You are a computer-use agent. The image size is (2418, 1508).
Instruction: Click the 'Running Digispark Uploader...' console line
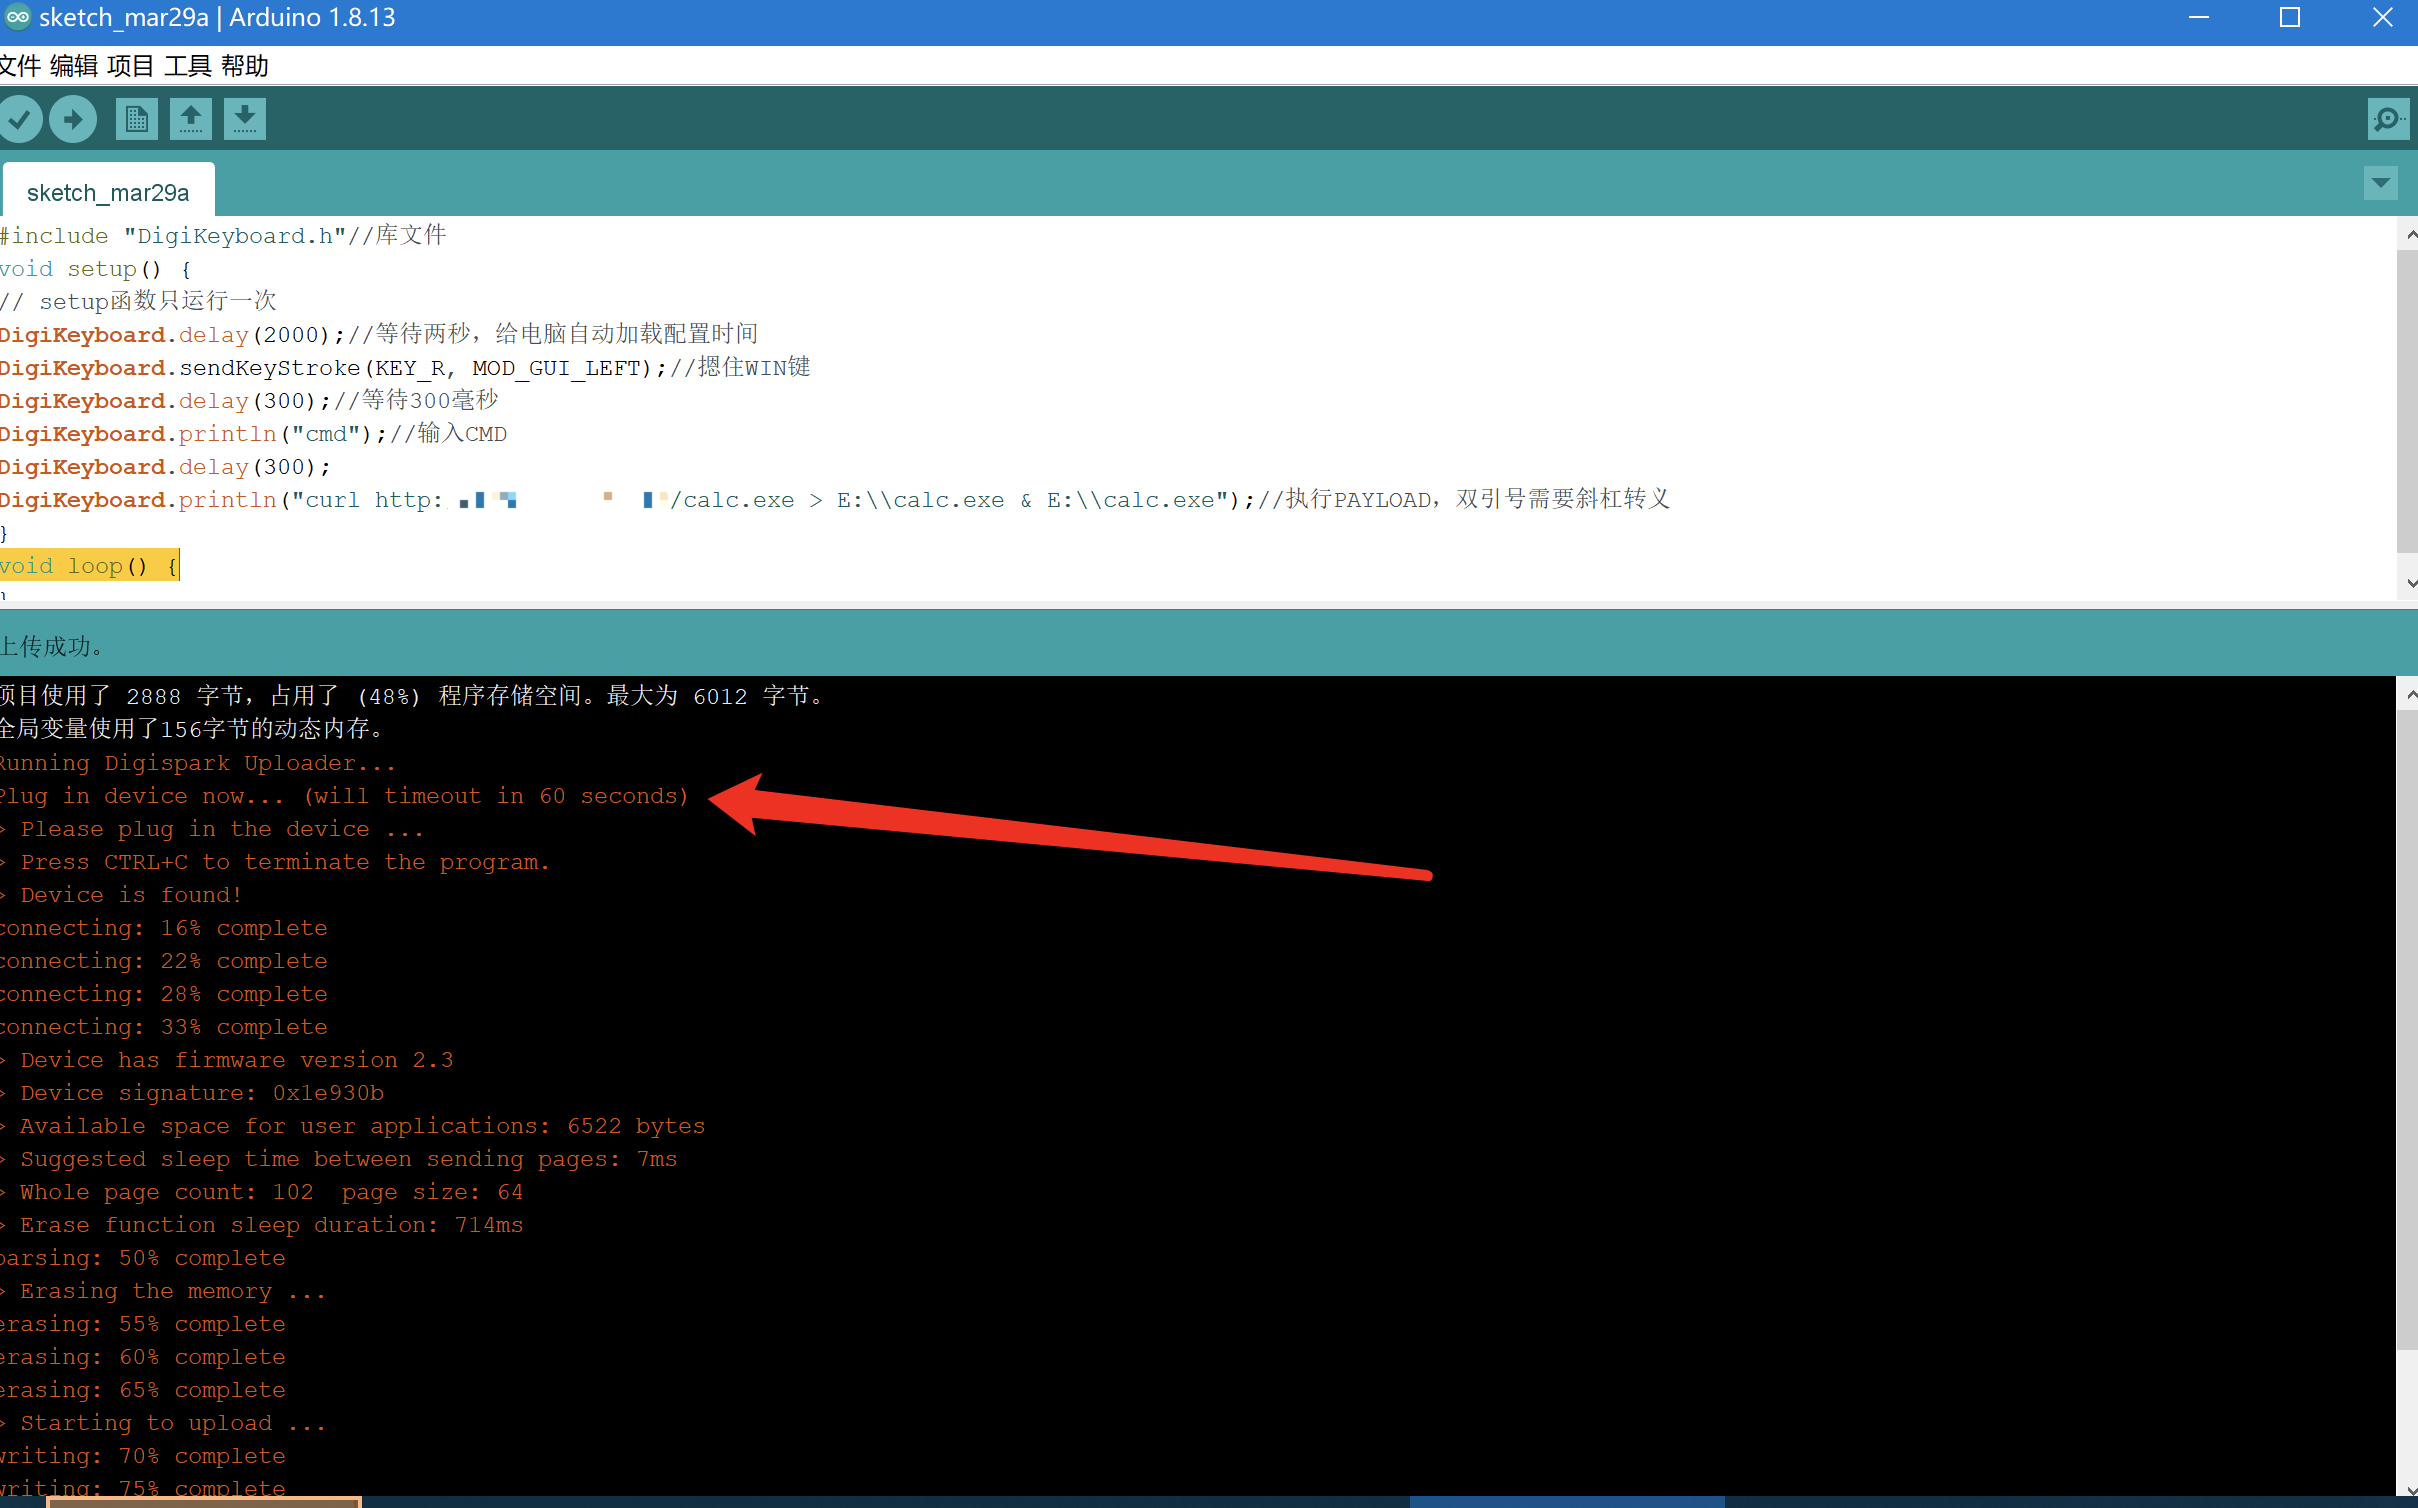pos(197,763)
